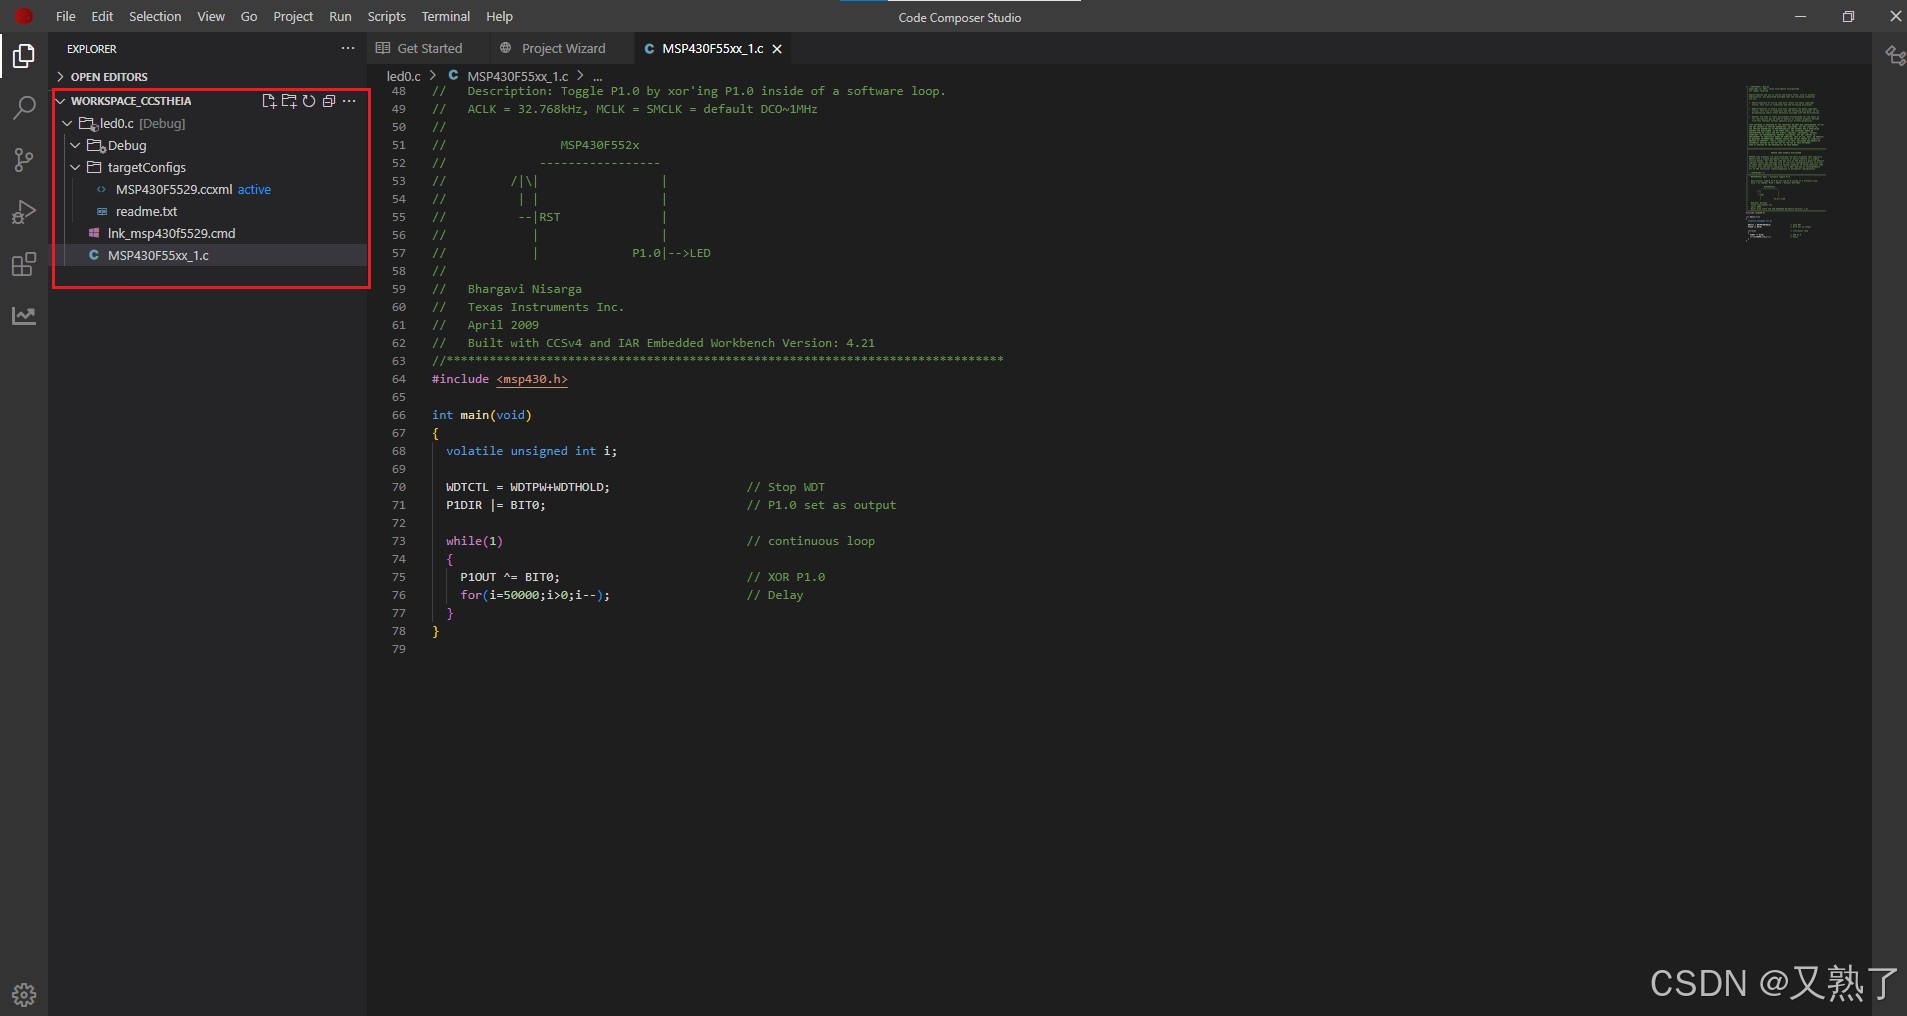Screen dimensions: 1907x1016
Task: Select MSP430F55xx_1.c in the explorer
Action: pos(158,255)
